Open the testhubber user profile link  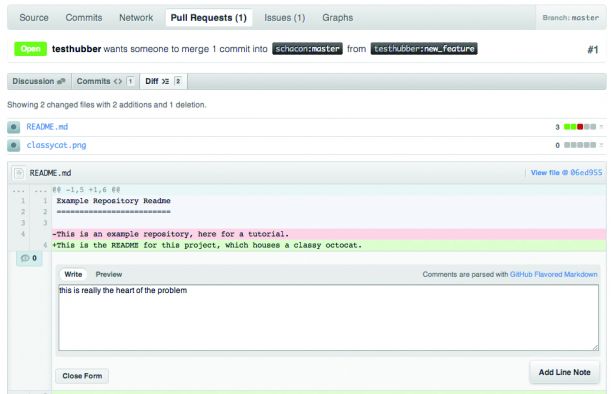point(76,49)
